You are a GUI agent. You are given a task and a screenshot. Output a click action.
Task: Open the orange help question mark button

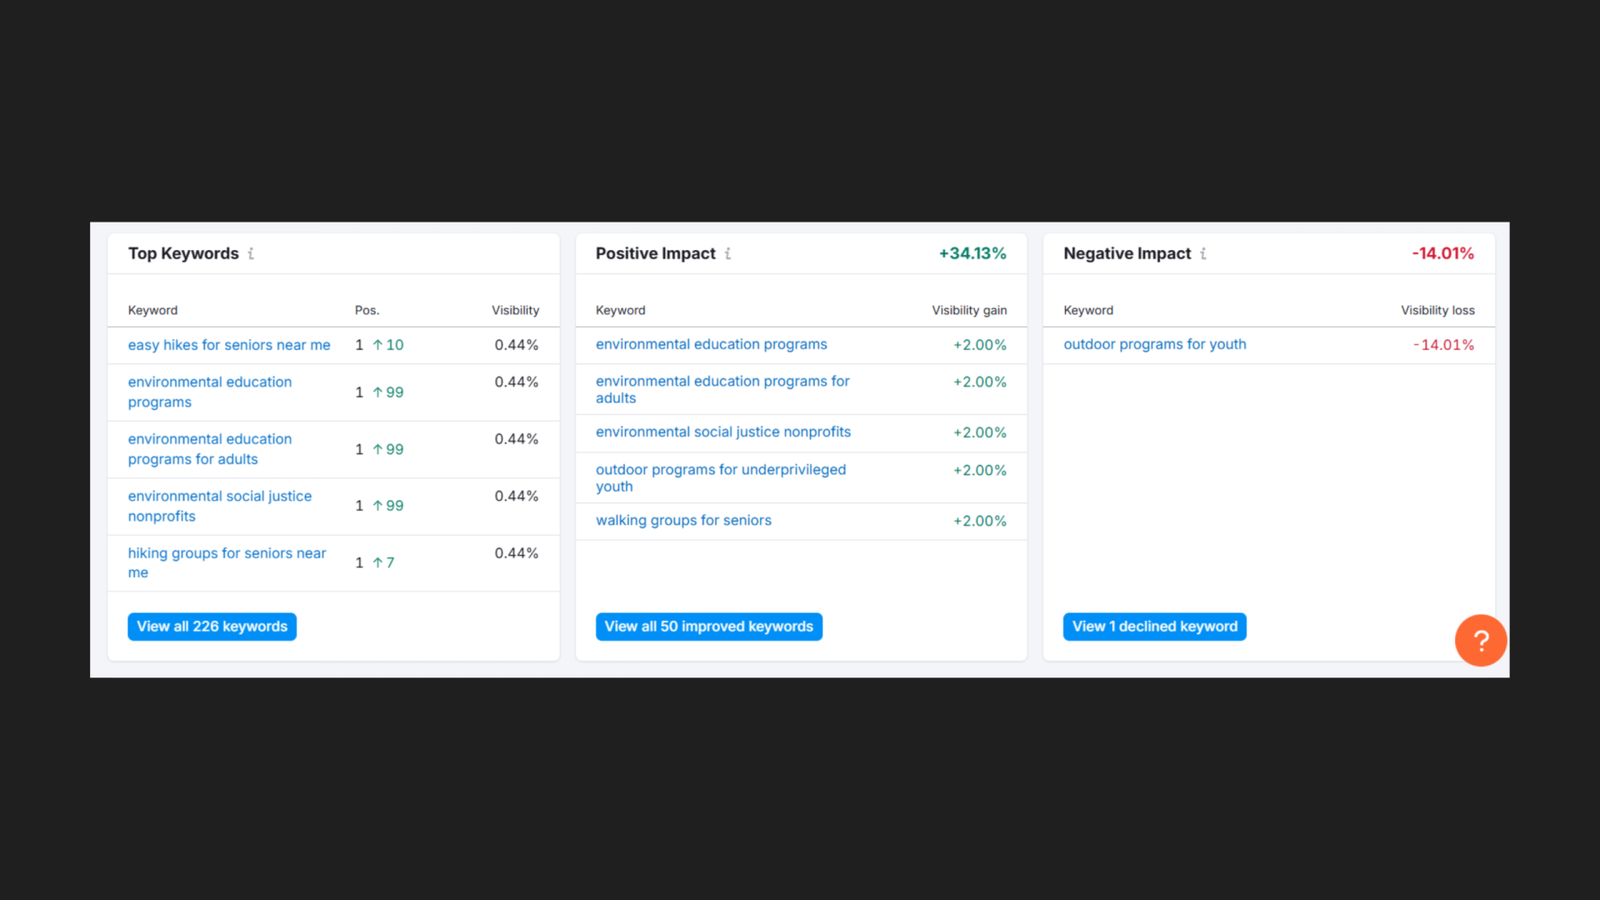(1480, 641)
